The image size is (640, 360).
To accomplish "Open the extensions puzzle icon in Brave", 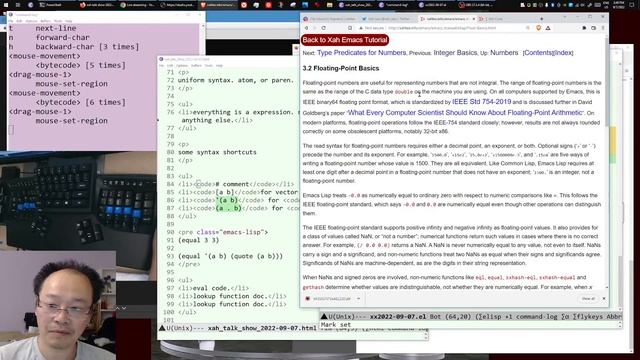I will pyautogui.click(x=584, y=28).
